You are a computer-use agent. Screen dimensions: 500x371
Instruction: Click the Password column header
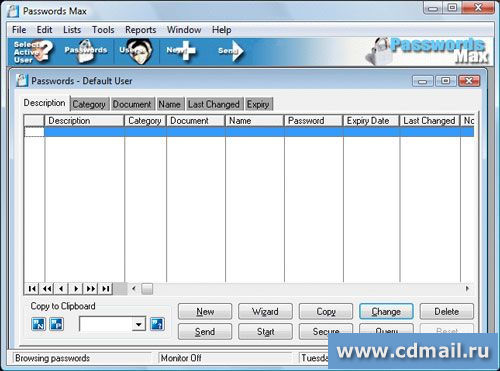[314, 121]
